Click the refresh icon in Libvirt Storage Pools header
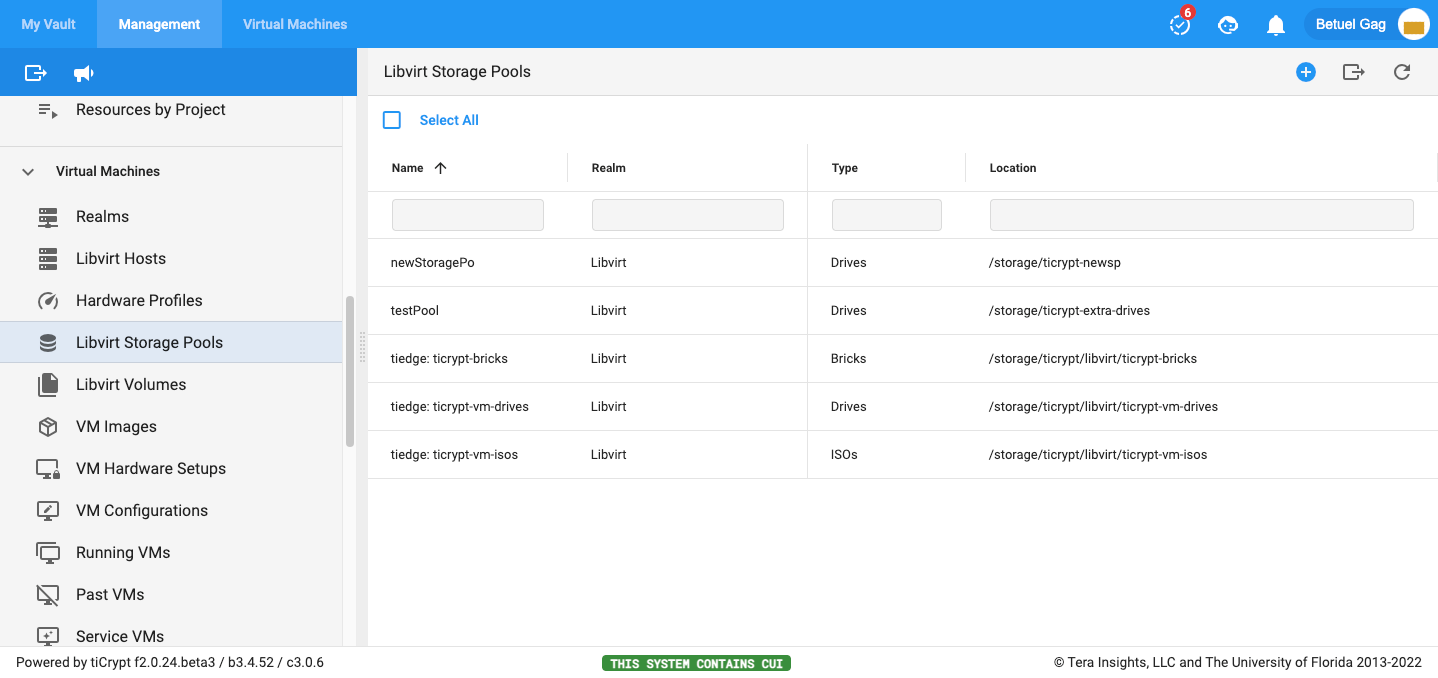Viewport: 1438px width, 678px height. (1402, 72)
